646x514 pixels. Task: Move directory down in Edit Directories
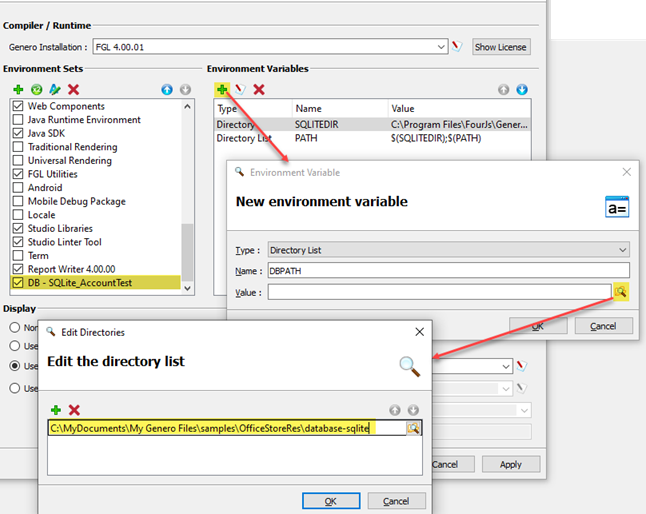coord(413,410)
